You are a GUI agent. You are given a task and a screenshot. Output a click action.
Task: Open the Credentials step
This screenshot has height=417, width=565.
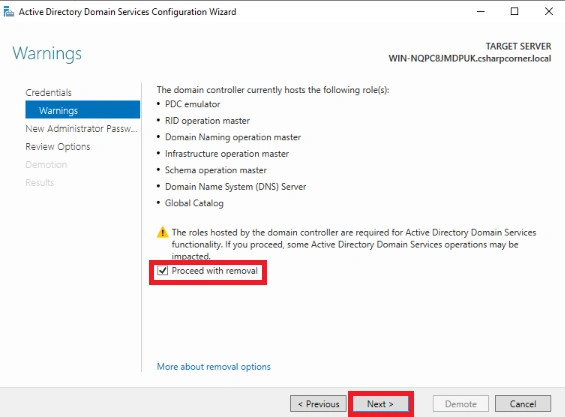click(48, 93)
